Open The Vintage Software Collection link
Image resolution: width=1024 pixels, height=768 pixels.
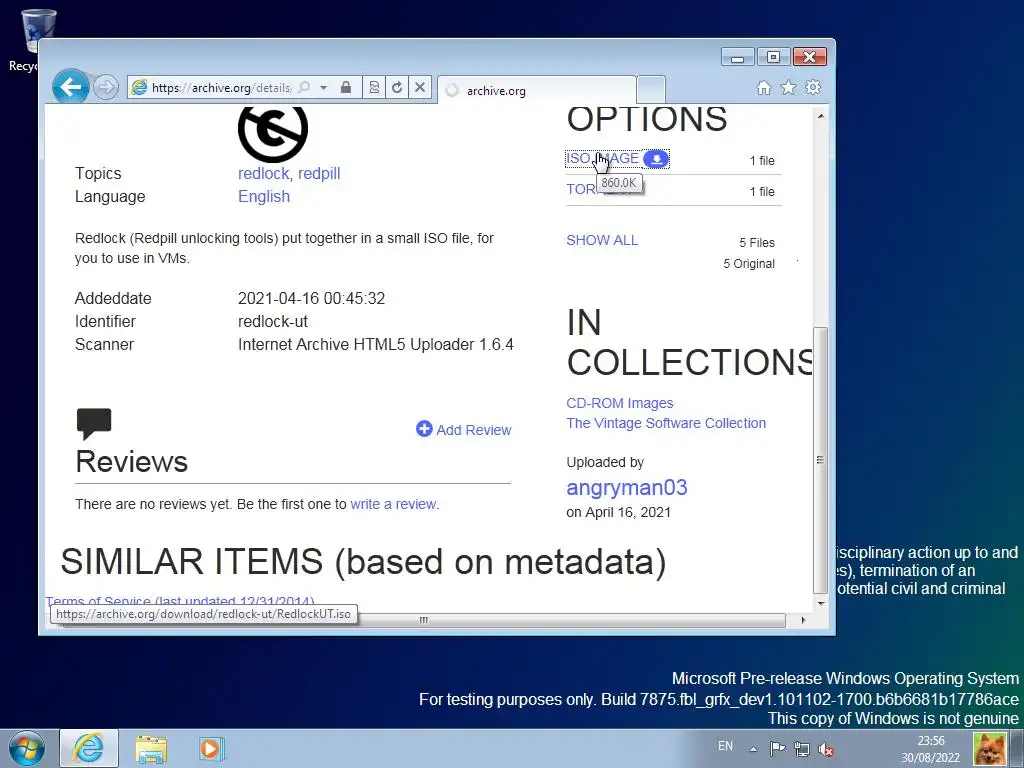(666, 423)
